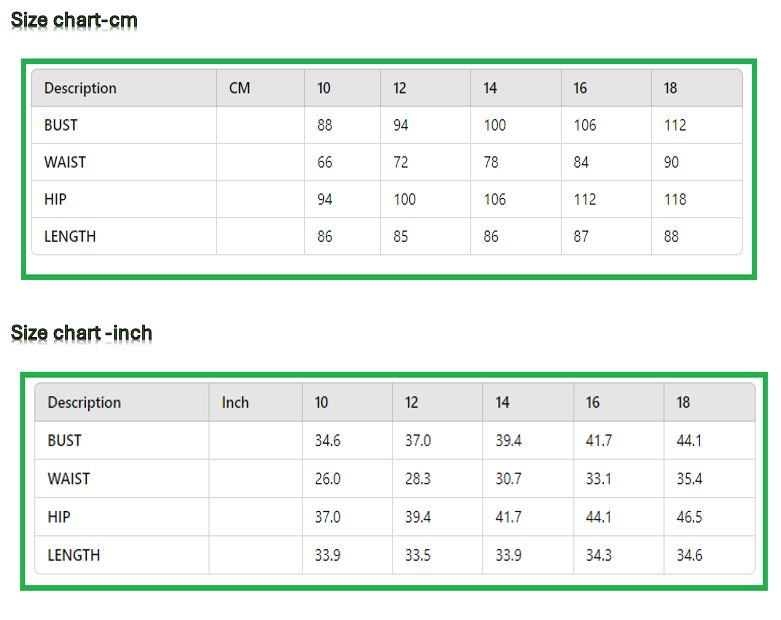Image resolution: width=781 pixels, height=620 pixels.
Task: Click Description header in the inch table
Action: coord(84,402)
